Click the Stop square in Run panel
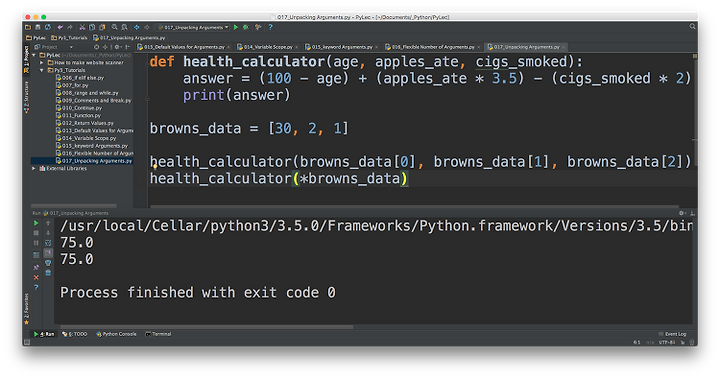This screenshot has height=378, width=720. pos(36,233)
